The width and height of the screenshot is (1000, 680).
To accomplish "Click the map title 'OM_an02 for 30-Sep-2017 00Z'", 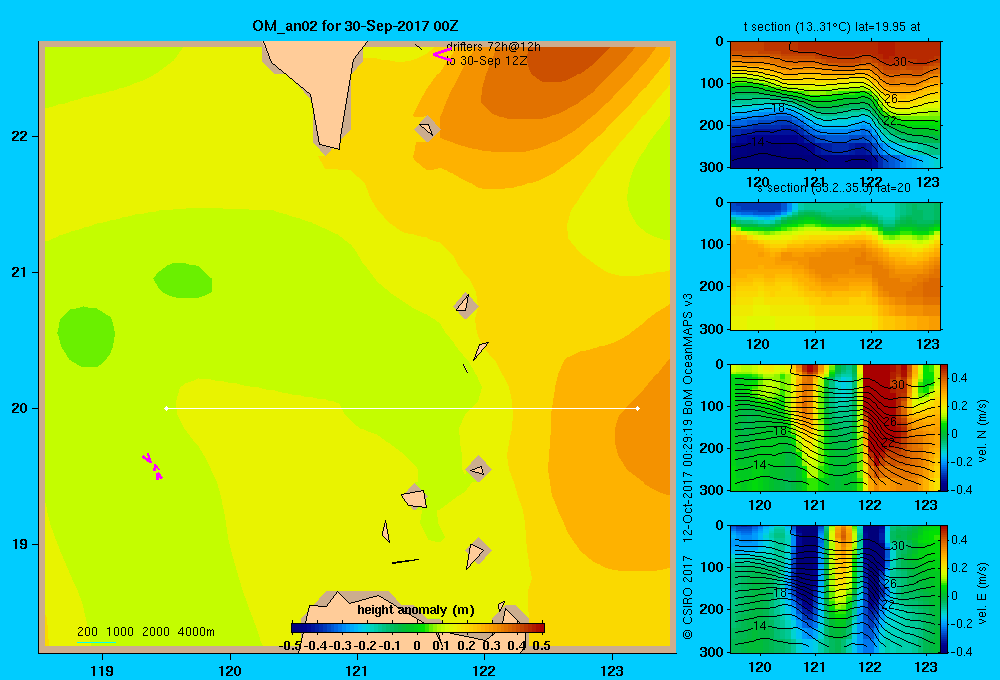I will tap(355, 26).
